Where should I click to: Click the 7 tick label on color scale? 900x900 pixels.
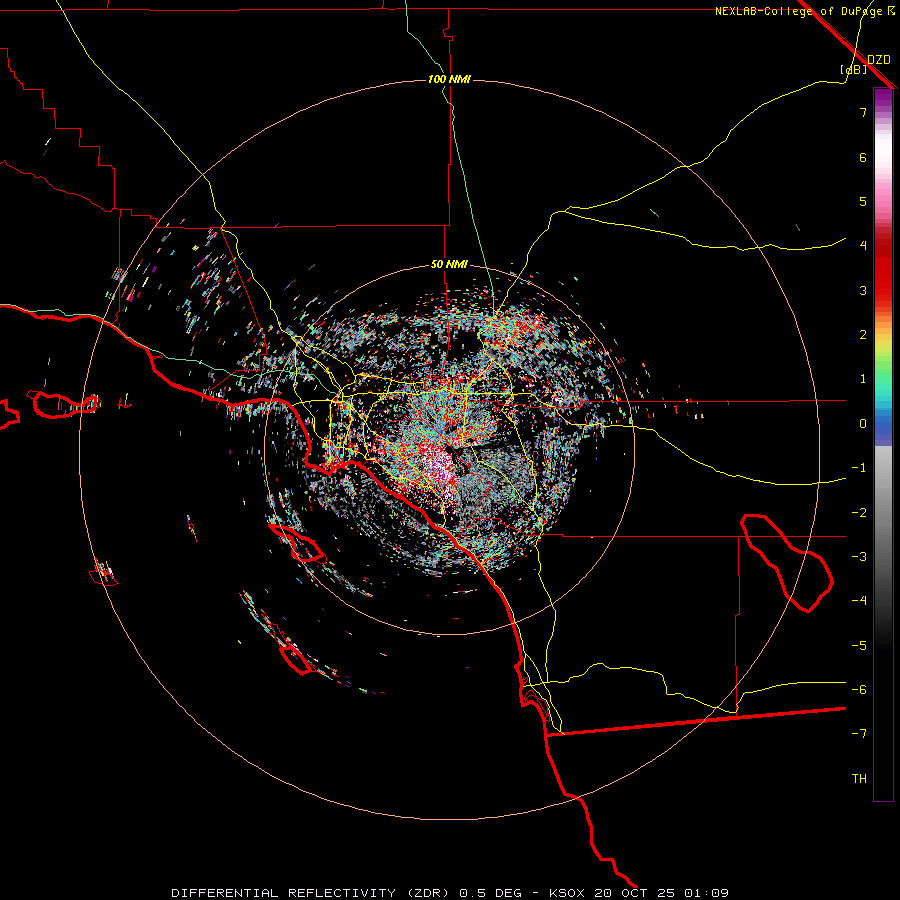pyautogui.click(x=863, y=112)
